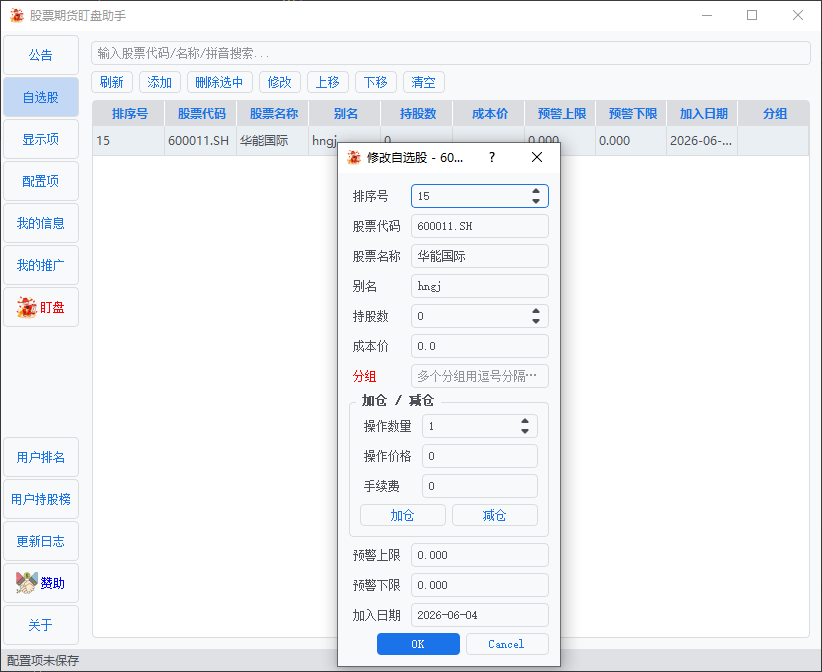Screen dimensions: 822x672
Task: Click status bar text 配置项未保存
Action: (43, 660)
